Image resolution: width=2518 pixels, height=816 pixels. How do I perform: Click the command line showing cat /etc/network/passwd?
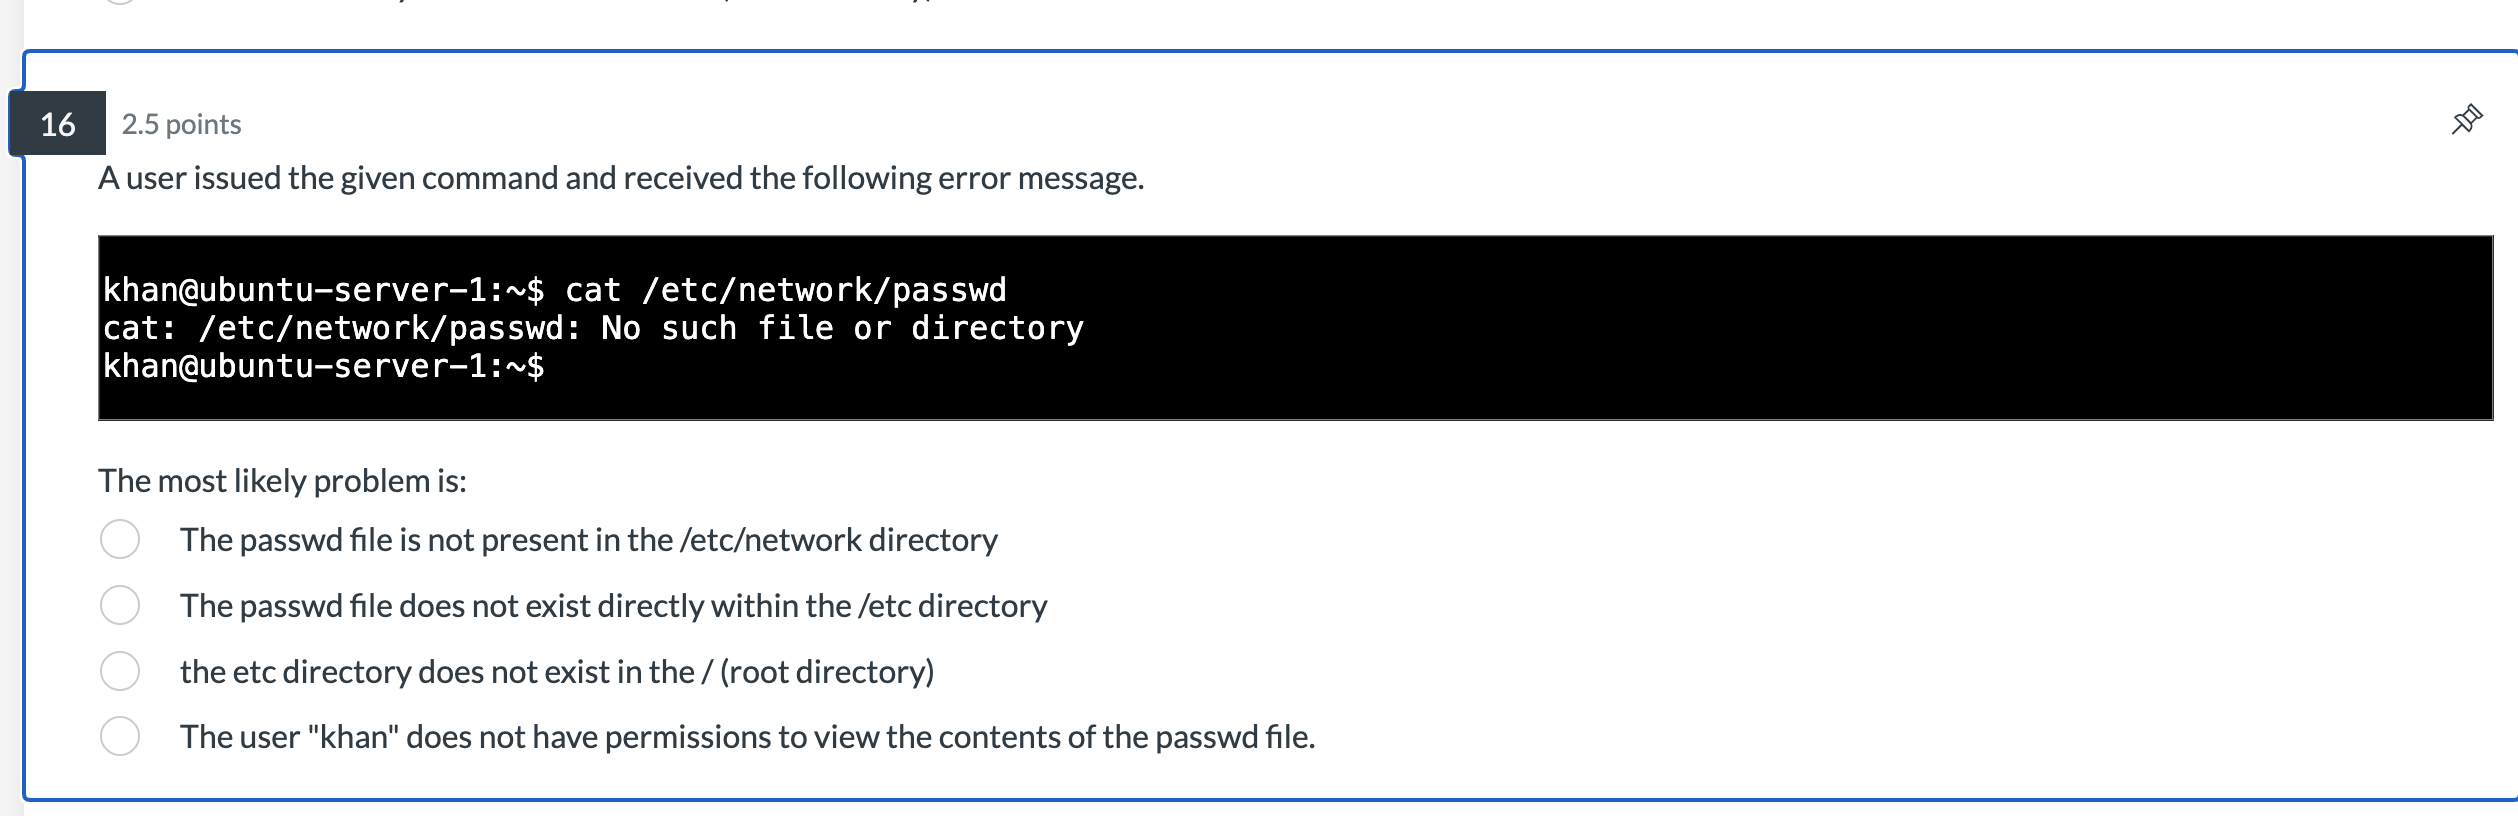coord(554,289)
